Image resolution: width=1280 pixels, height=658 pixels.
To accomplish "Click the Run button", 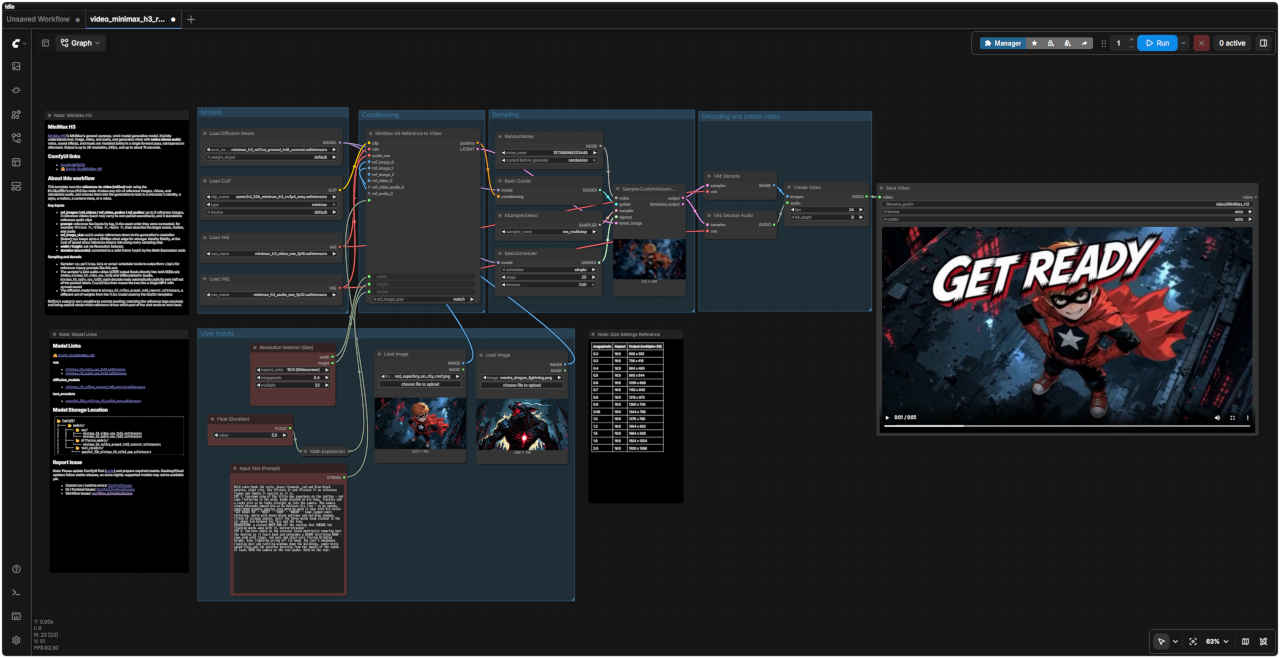I will point(1157,43).
